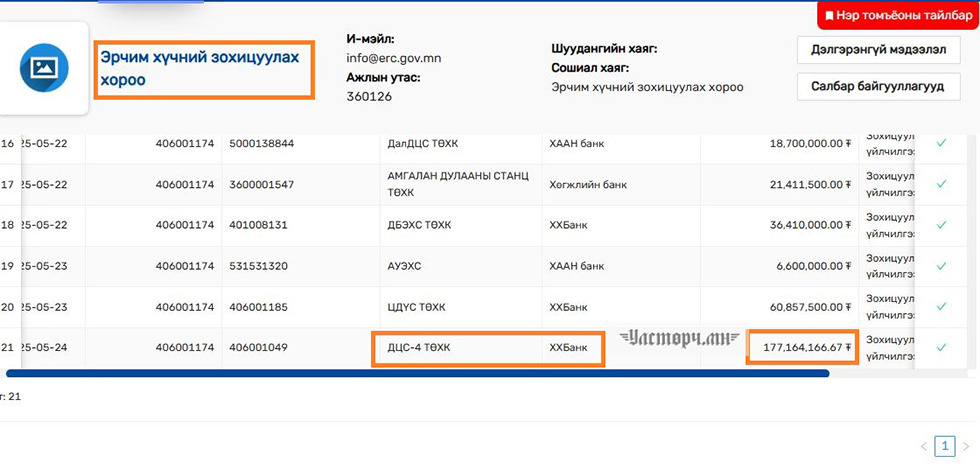
Task: Click the organization image placeholder icon
Action: pos(43,68)
